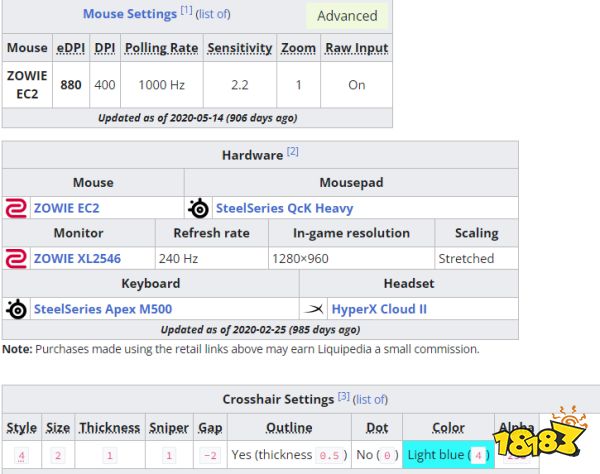Click the 'Updated as of 2020-02-25' note
Image resolution: width=600 pixels, height=474 pixels.
pyautogui.click(x=260, y=330)
